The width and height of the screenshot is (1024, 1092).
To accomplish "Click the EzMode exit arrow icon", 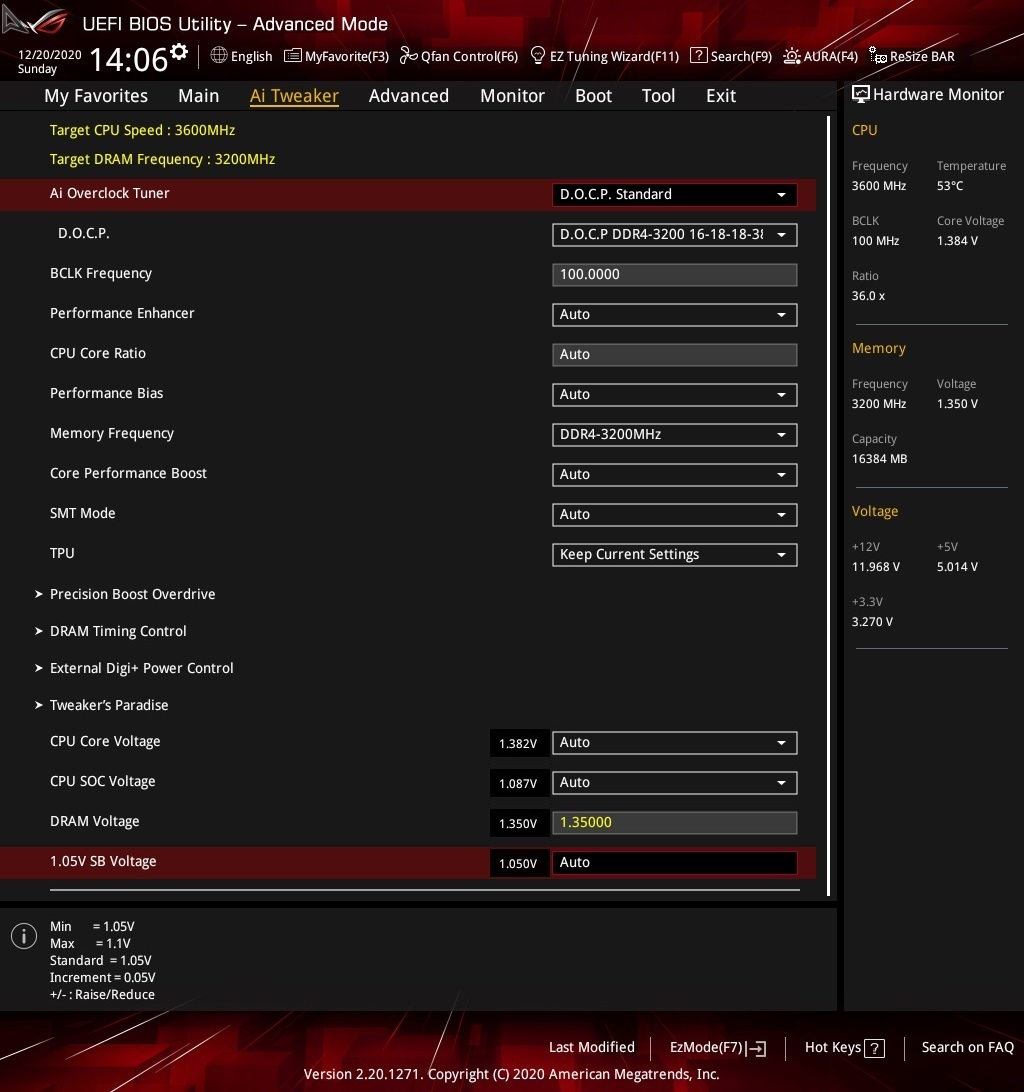I will tap(757, 1048).
